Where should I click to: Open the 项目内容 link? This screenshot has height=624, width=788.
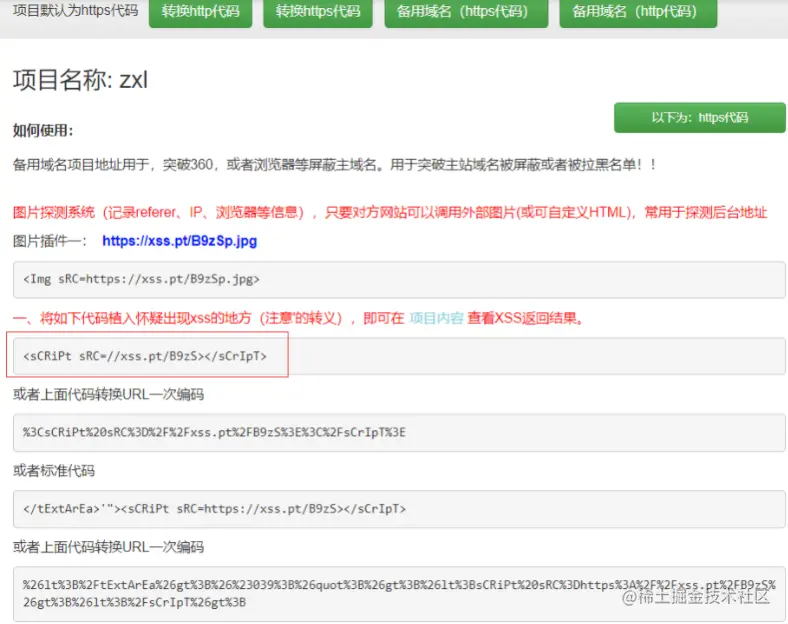[x=436, y=318]
